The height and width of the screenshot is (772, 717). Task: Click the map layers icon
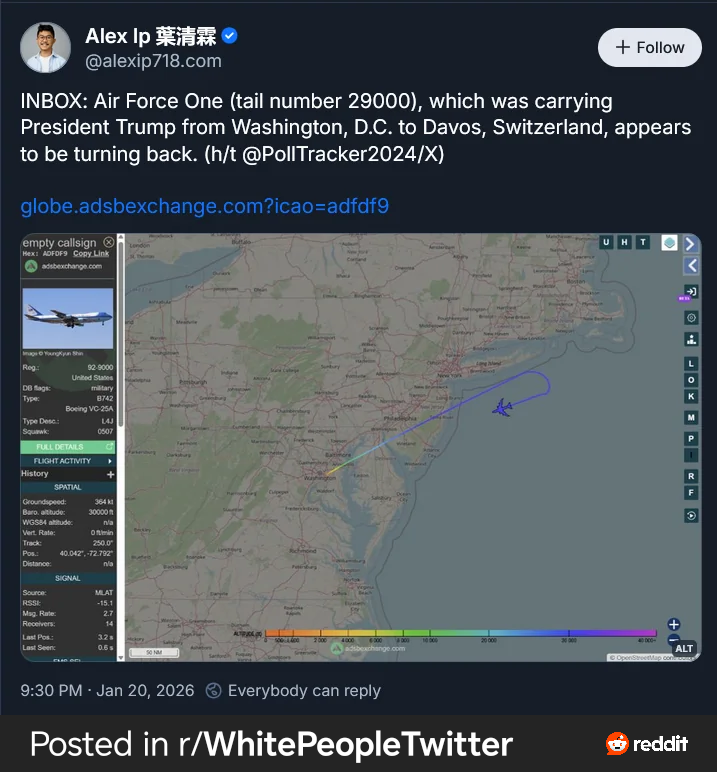pyautogui.click(x=669, y=243)
